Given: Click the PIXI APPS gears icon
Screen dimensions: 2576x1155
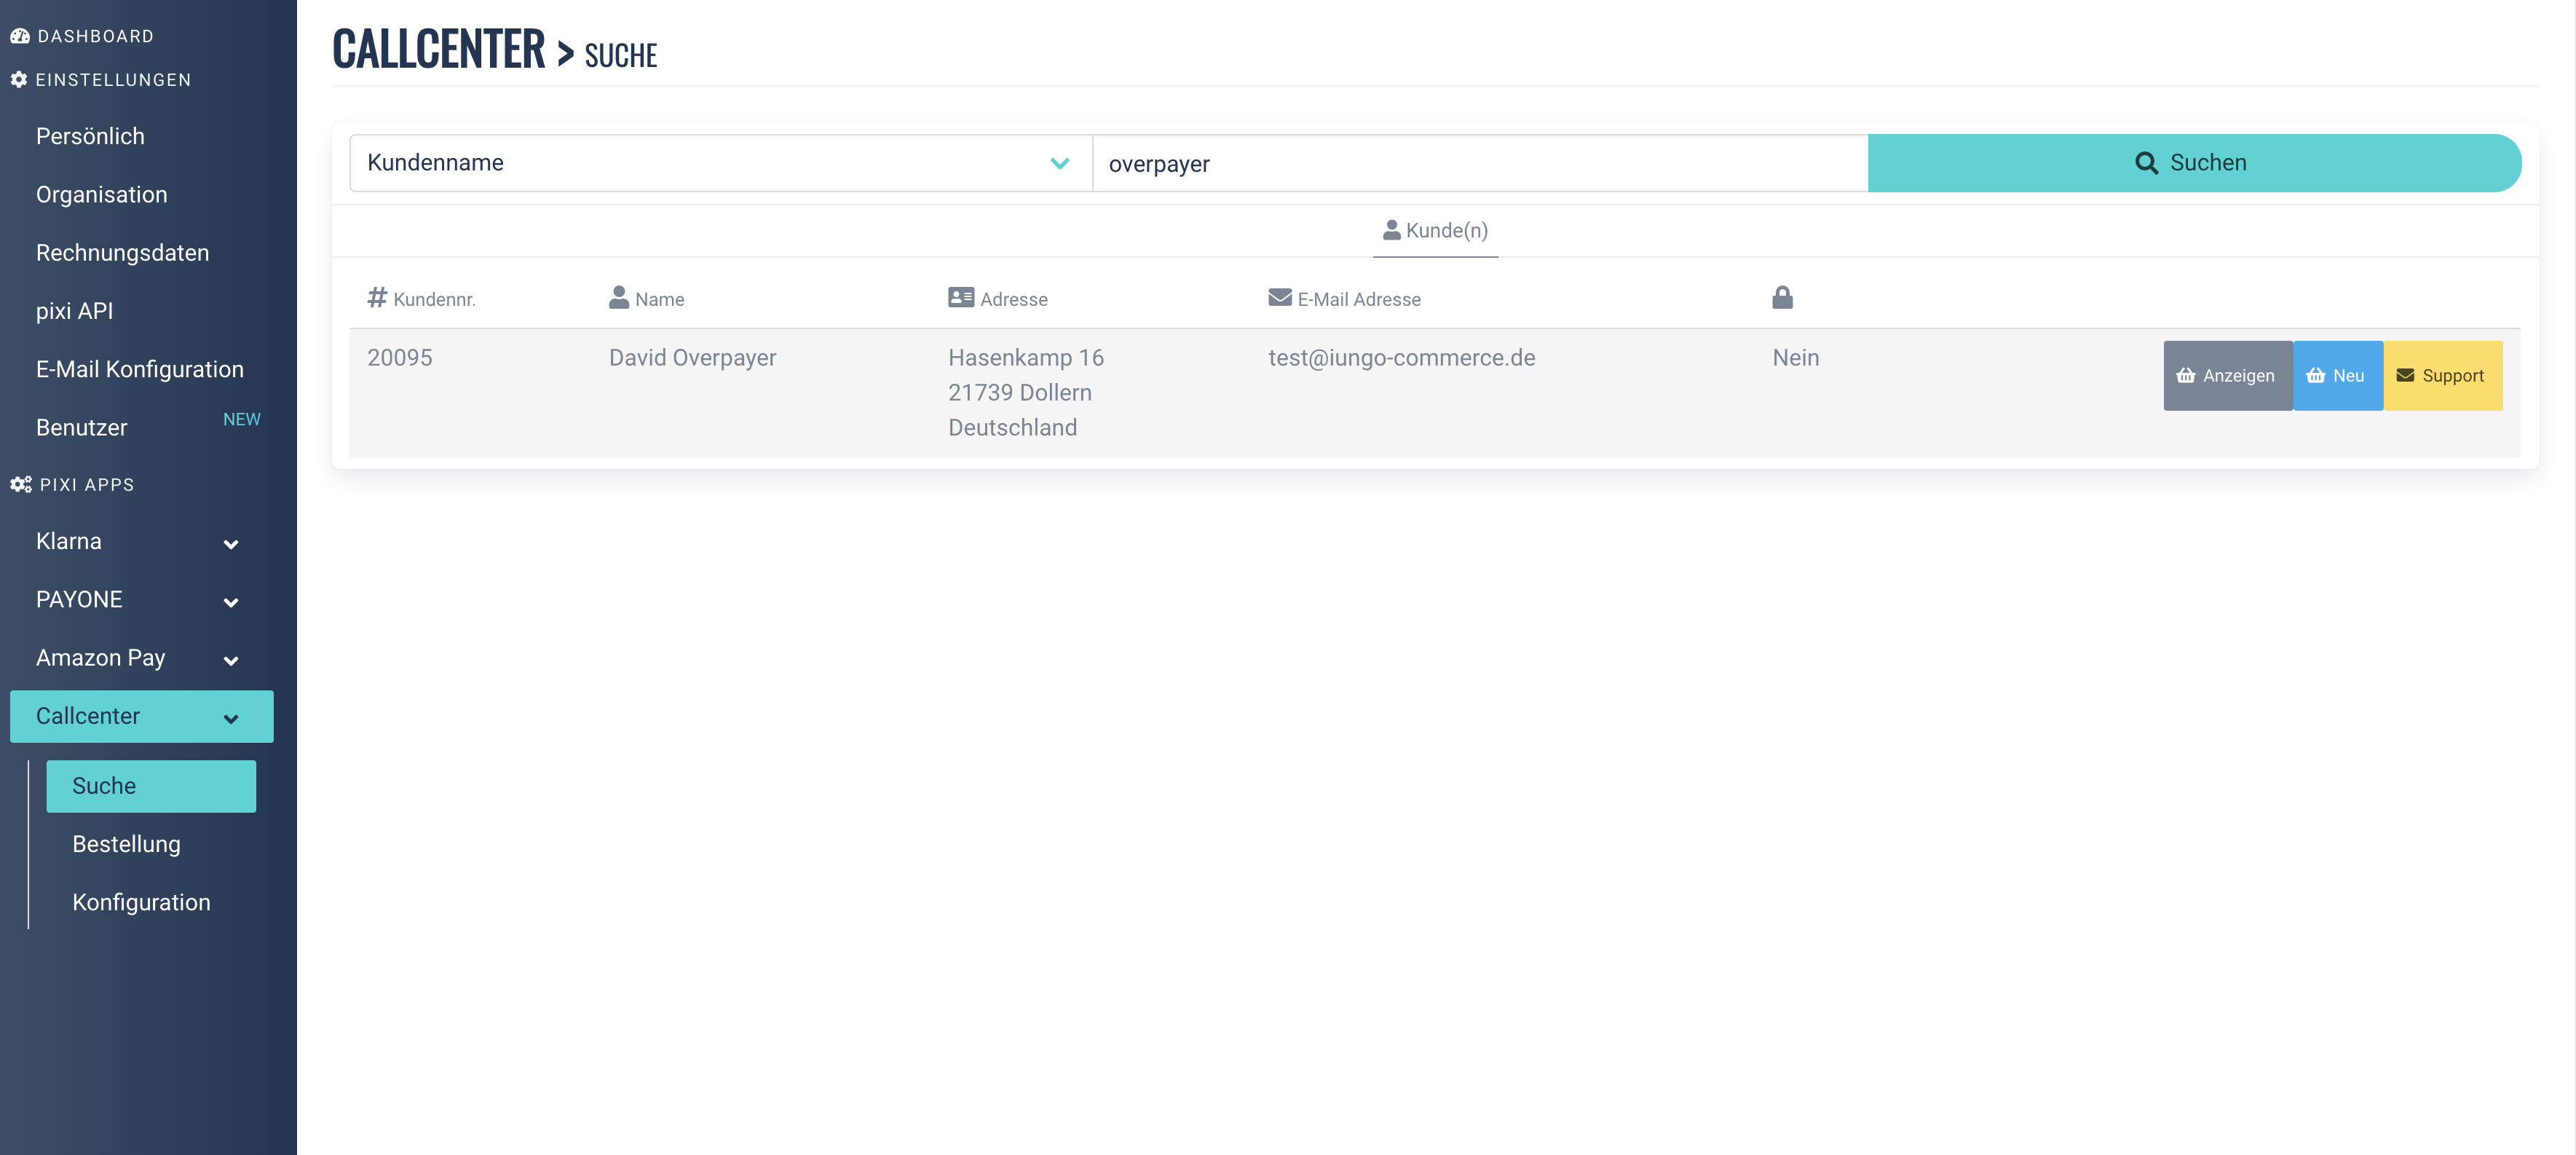Looking at the screenshot, I should coord(21,485).
